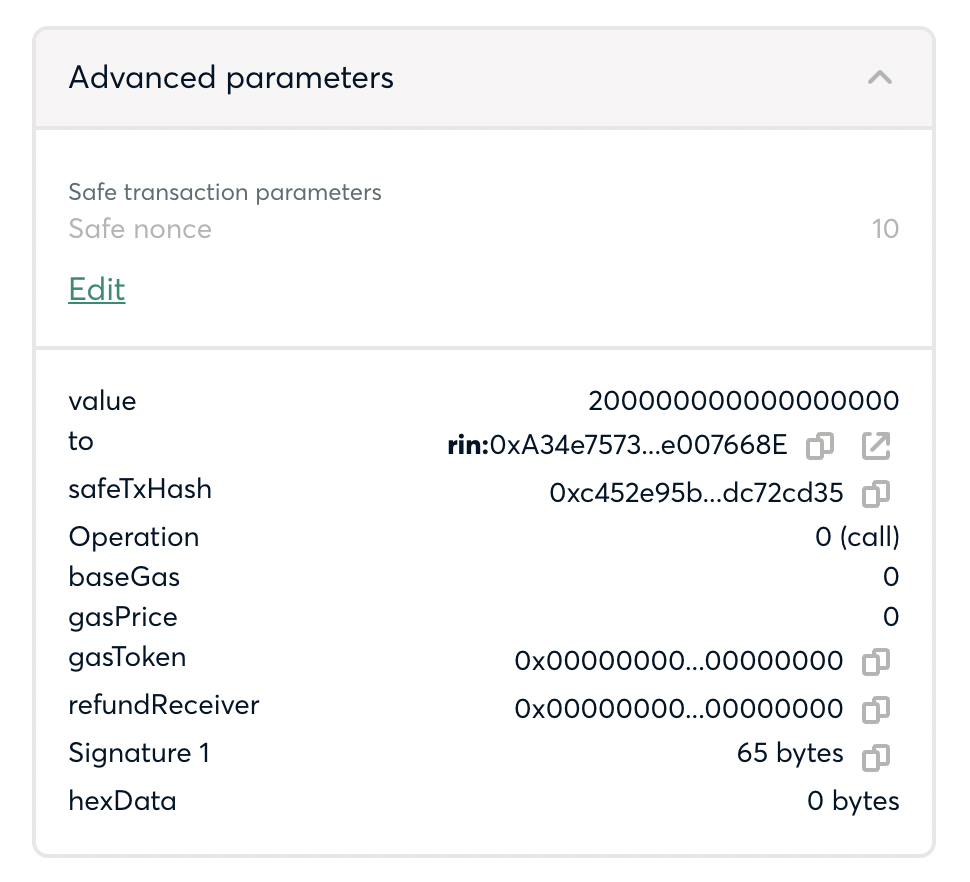This screenshot has width=970, height=882.
Task: Copy the safeTxHash value
Action: tap(876, 494)
